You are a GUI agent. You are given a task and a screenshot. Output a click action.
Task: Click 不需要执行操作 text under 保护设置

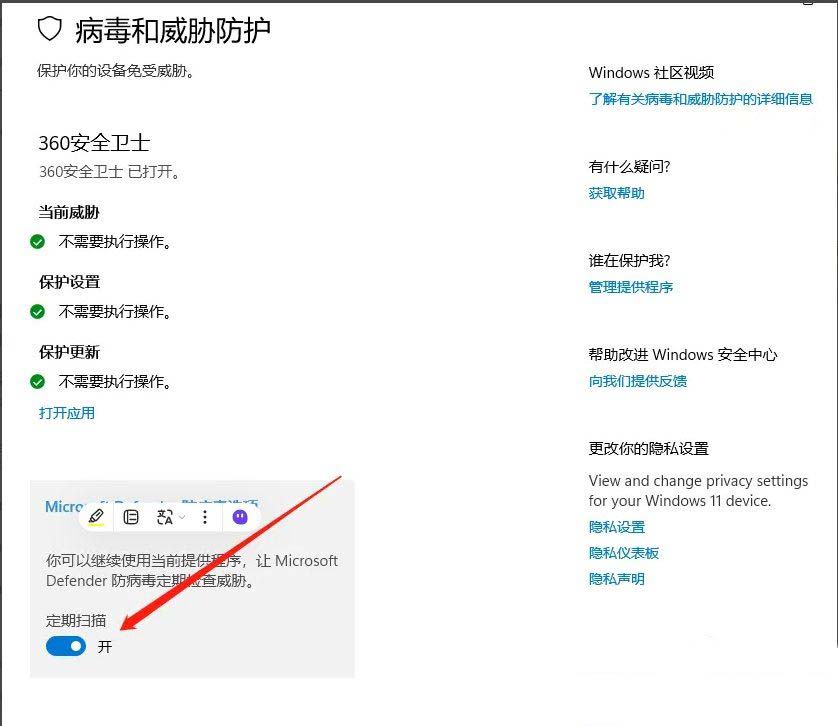click(x=115, y=312)
